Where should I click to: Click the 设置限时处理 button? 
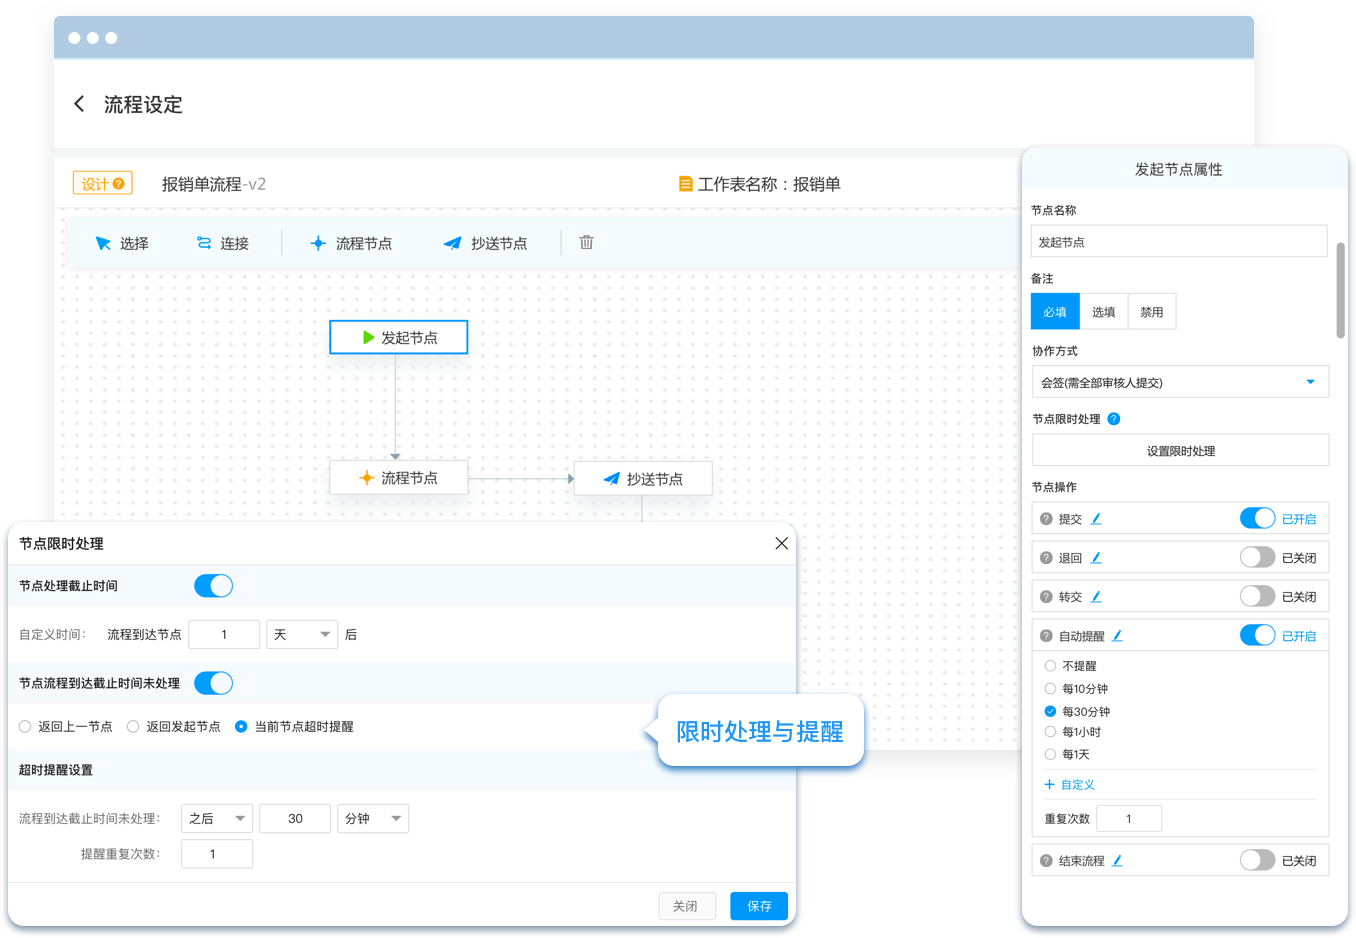pos(1180,451)
